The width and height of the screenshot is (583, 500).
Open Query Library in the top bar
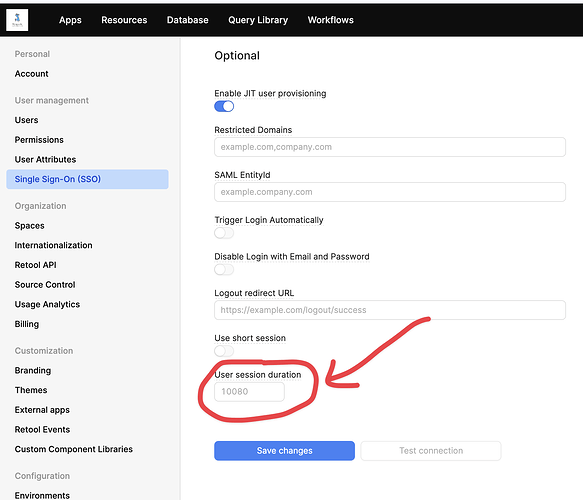point(258,20)
